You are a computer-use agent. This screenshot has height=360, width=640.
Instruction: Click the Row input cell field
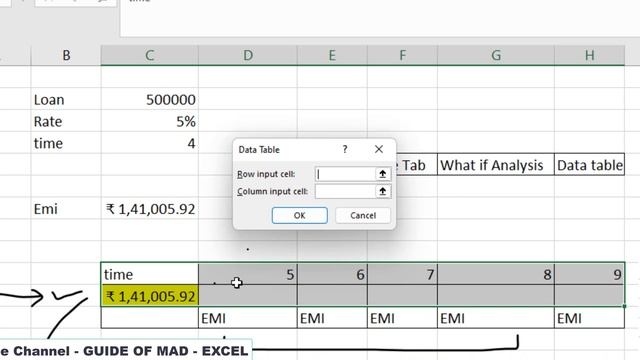345,174
